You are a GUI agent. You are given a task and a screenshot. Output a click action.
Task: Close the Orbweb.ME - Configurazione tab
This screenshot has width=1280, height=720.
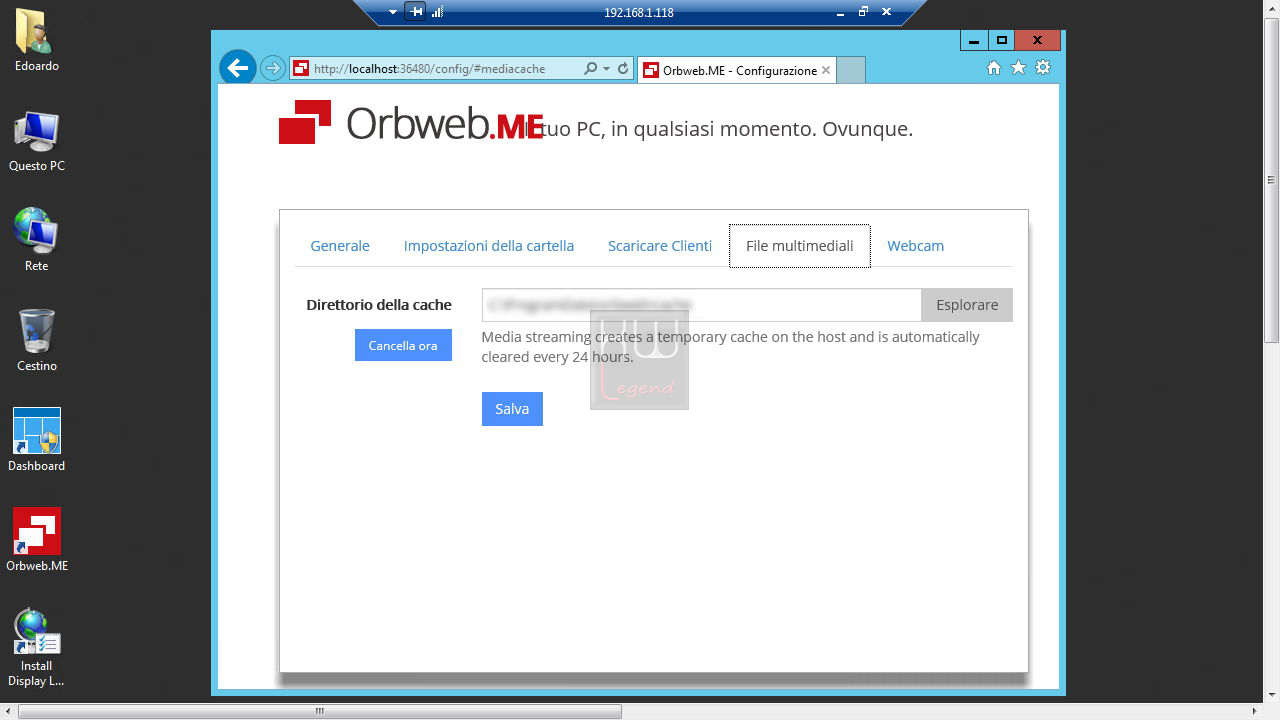[825, 70]
